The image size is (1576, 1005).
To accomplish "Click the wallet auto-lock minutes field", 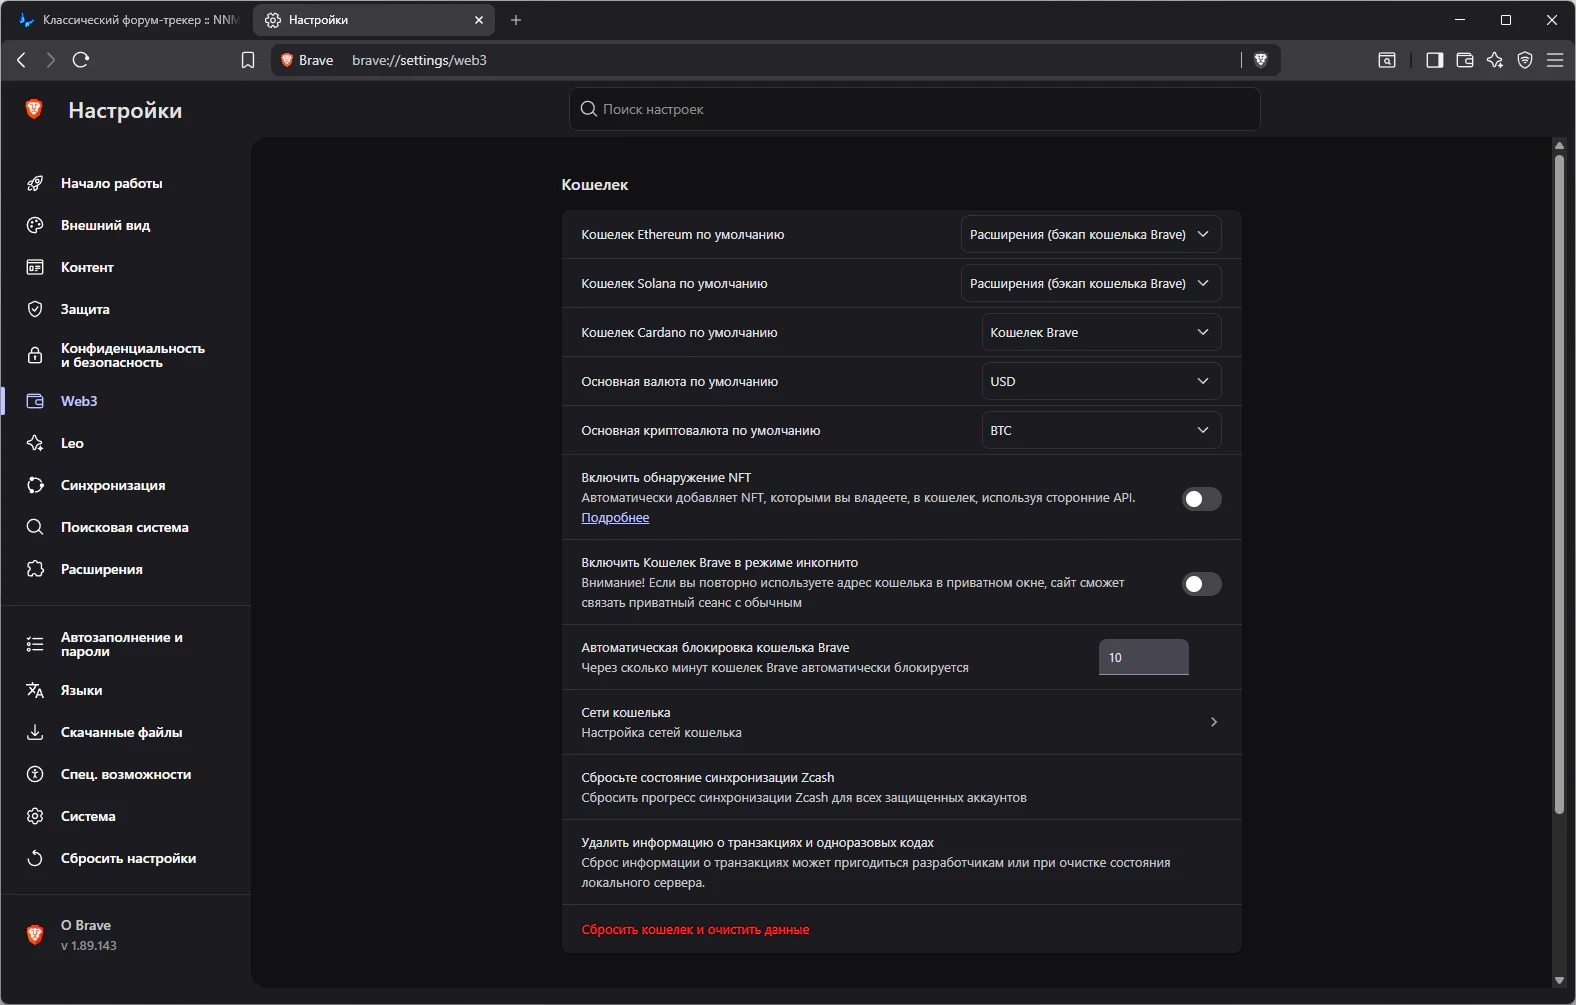I will click(1143, 658).
